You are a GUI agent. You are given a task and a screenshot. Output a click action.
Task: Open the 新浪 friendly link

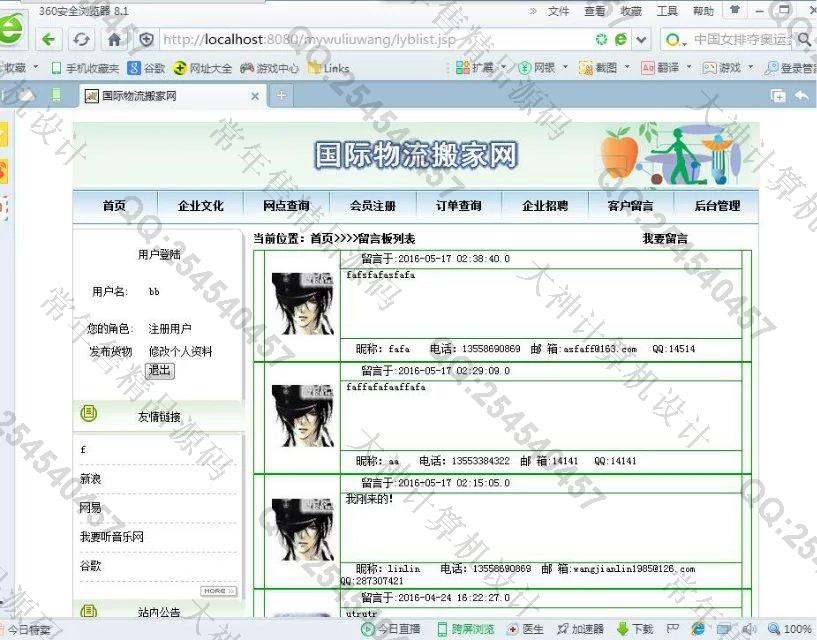tap(91, 479)
